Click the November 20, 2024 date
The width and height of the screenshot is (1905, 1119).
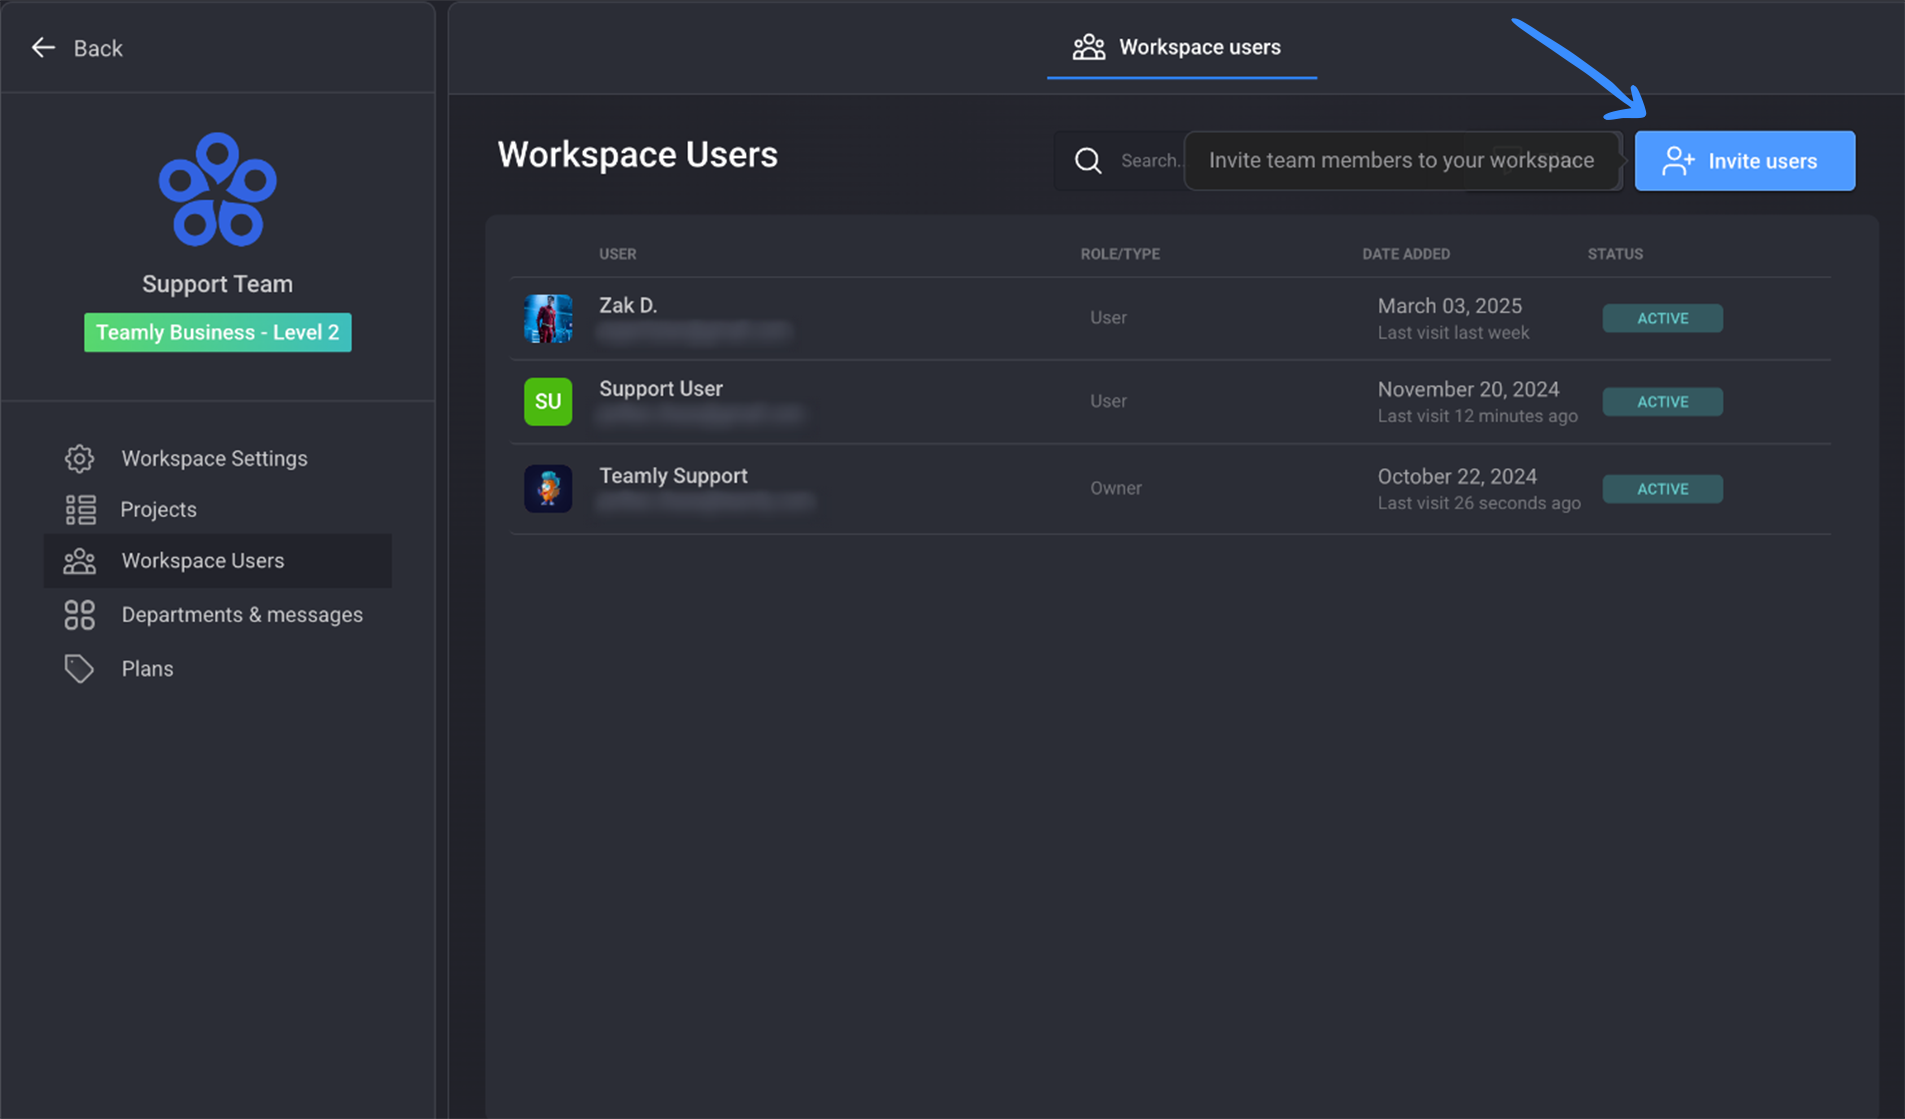(1468, 389)
